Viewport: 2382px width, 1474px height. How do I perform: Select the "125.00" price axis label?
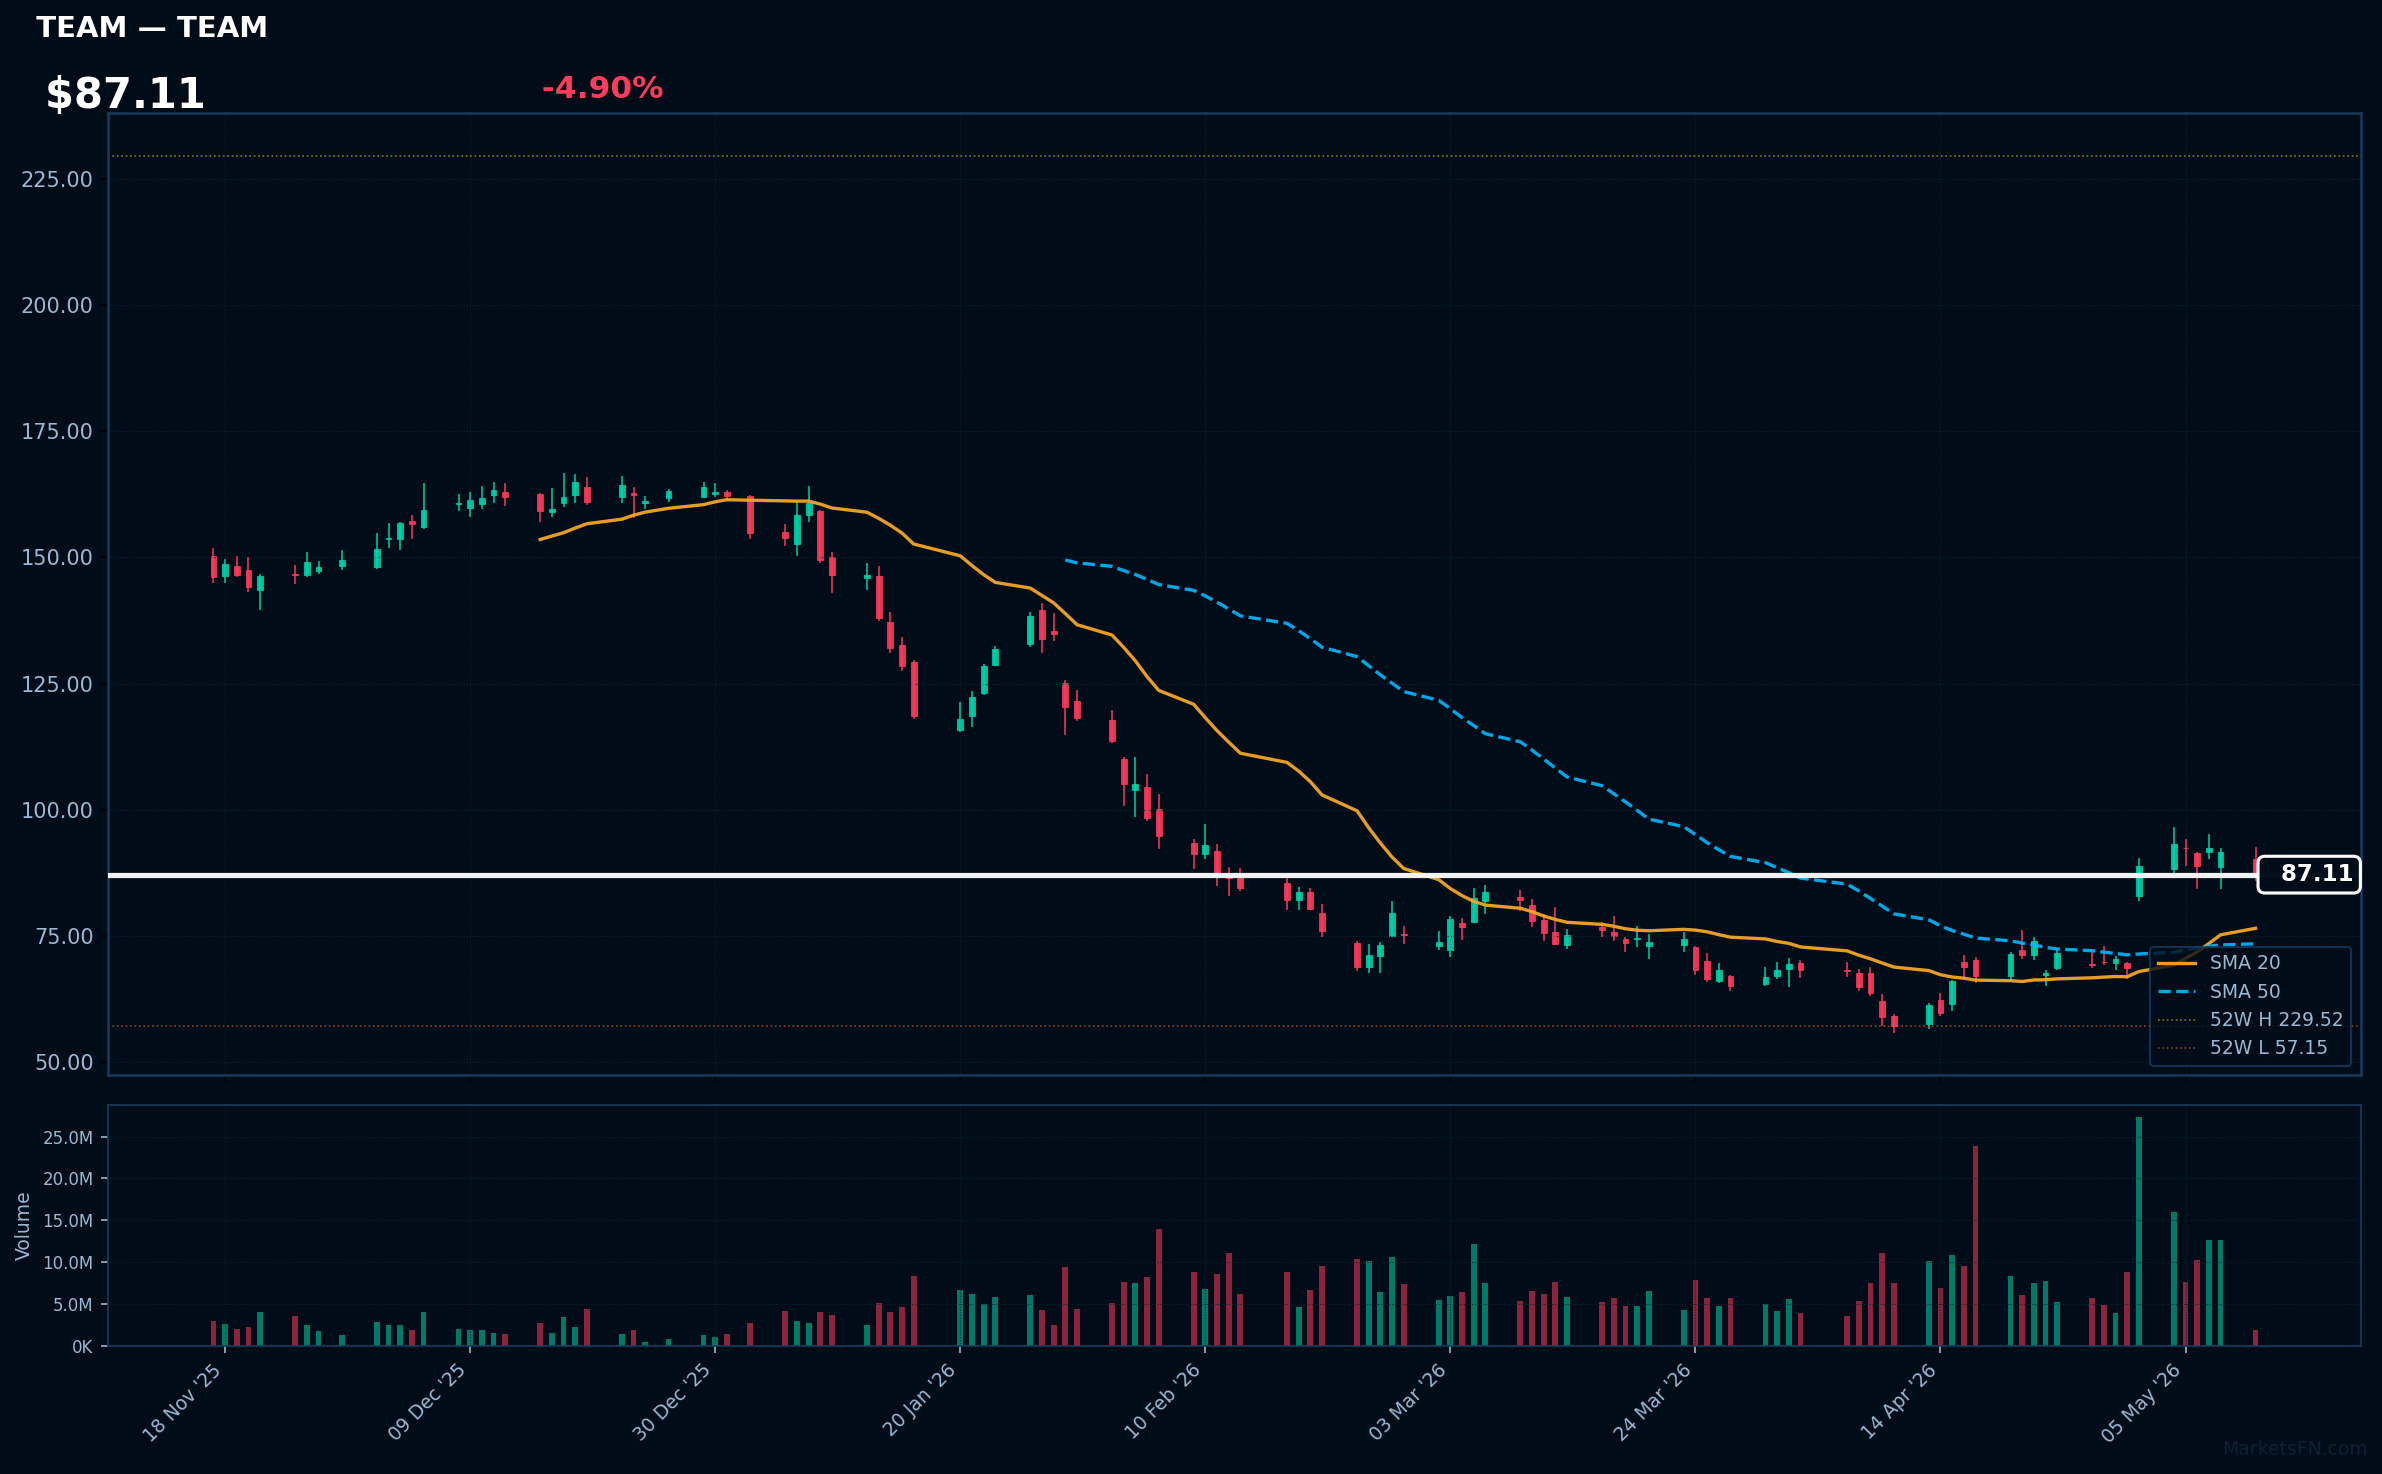[57, 684]
